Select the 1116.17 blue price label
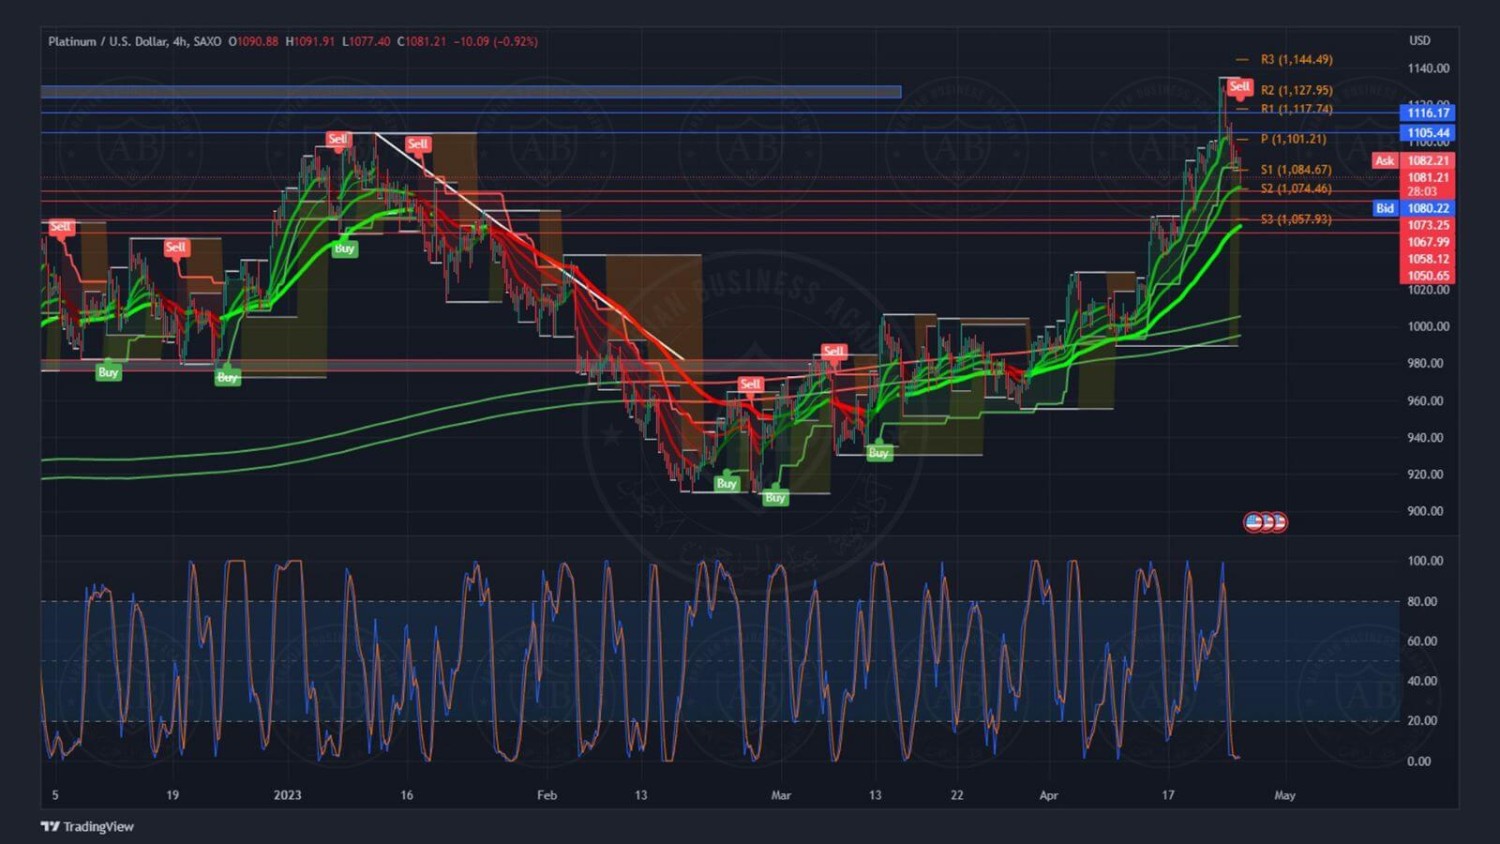This screenshot has width=1500, height=844. pos(1427,113)
